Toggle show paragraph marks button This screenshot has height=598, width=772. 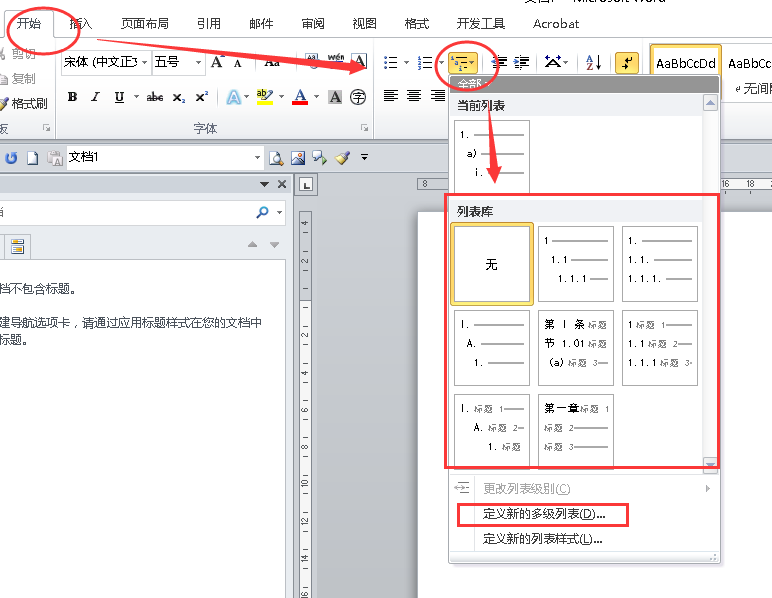(627, 63)
